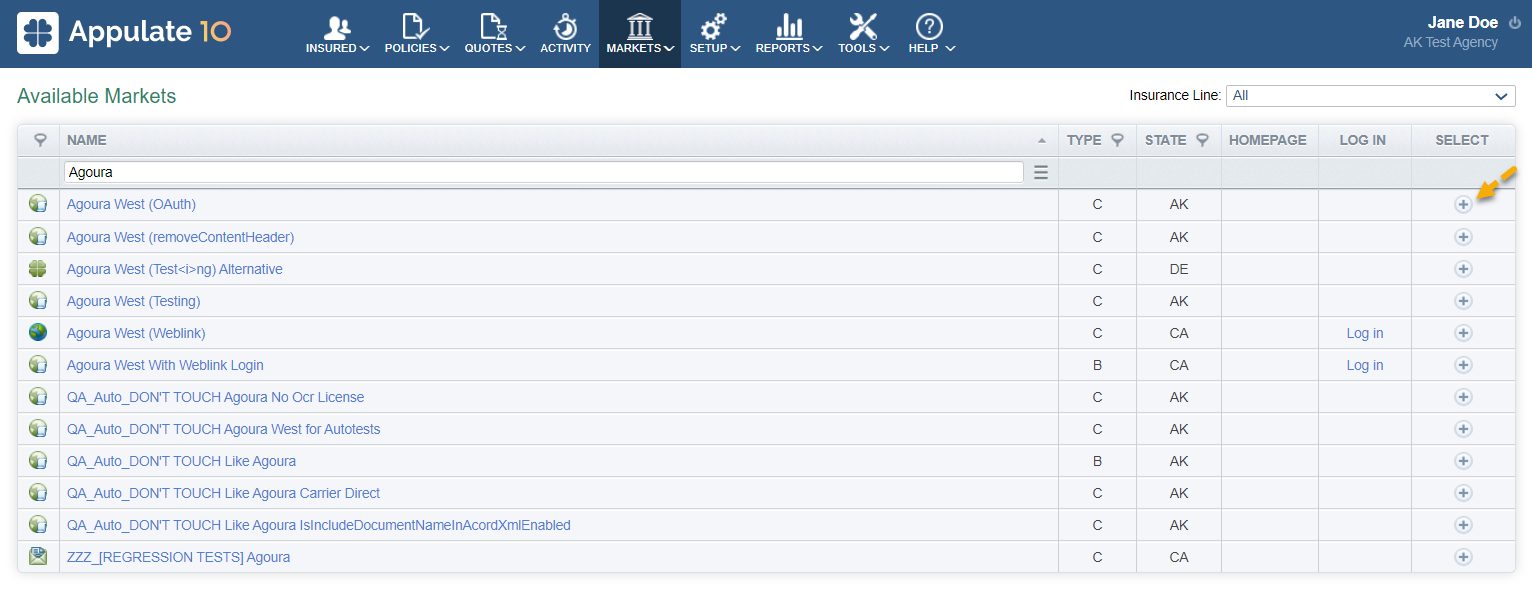Open the Insured menu

pyautogui.click(x=337, y=34)
